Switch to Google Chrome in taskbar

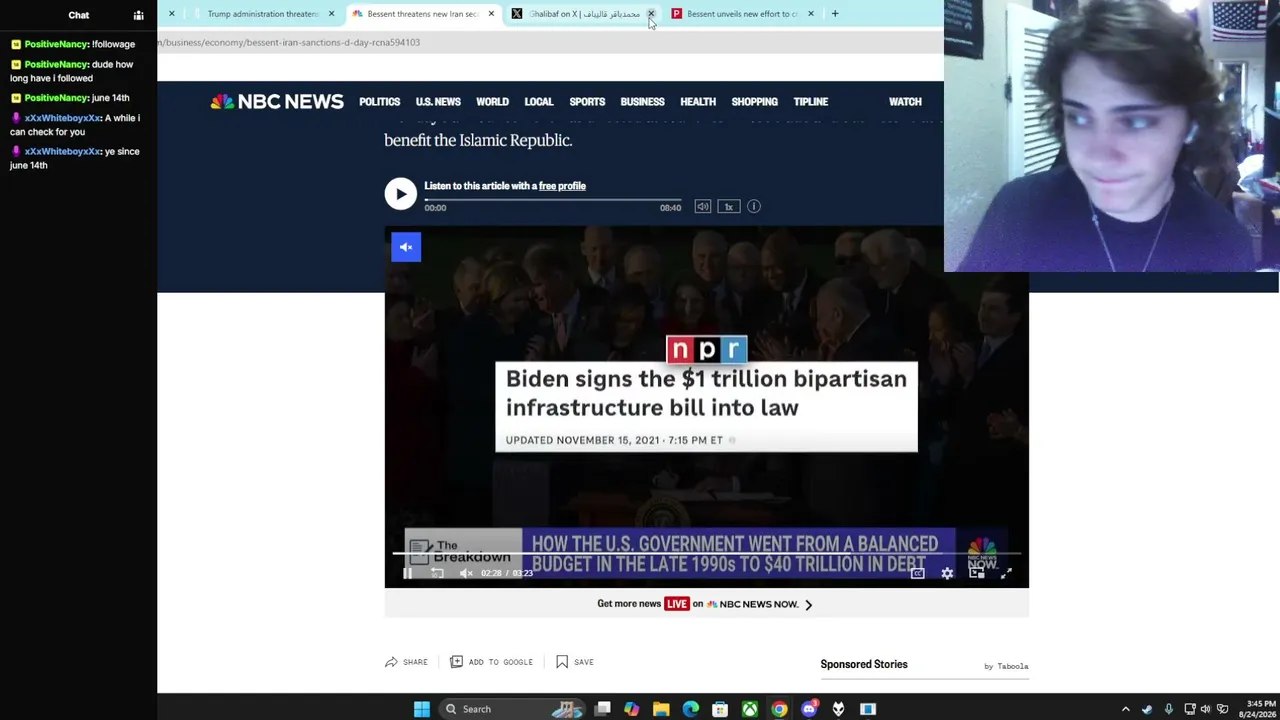[x=779, y=709]
